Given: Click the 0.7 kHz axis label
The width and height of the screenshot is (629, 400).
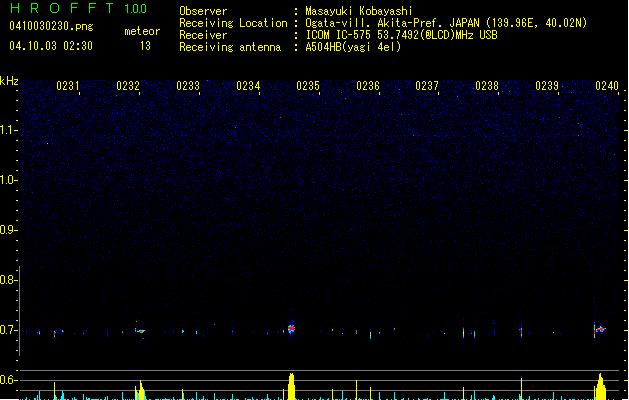Looking at the screenshot, I should click(8, 330).
